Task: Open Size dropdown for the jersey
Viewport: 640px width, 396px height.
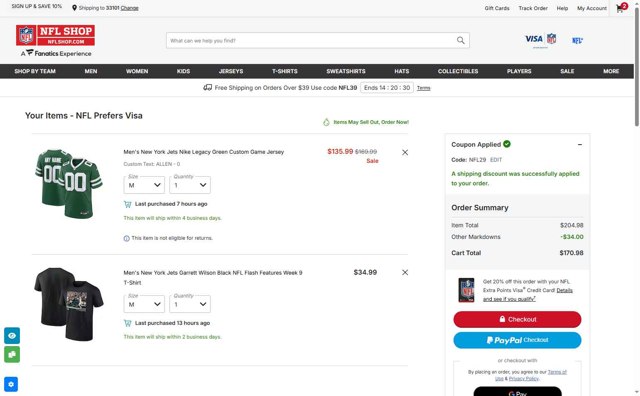Action: pos(144,185)
